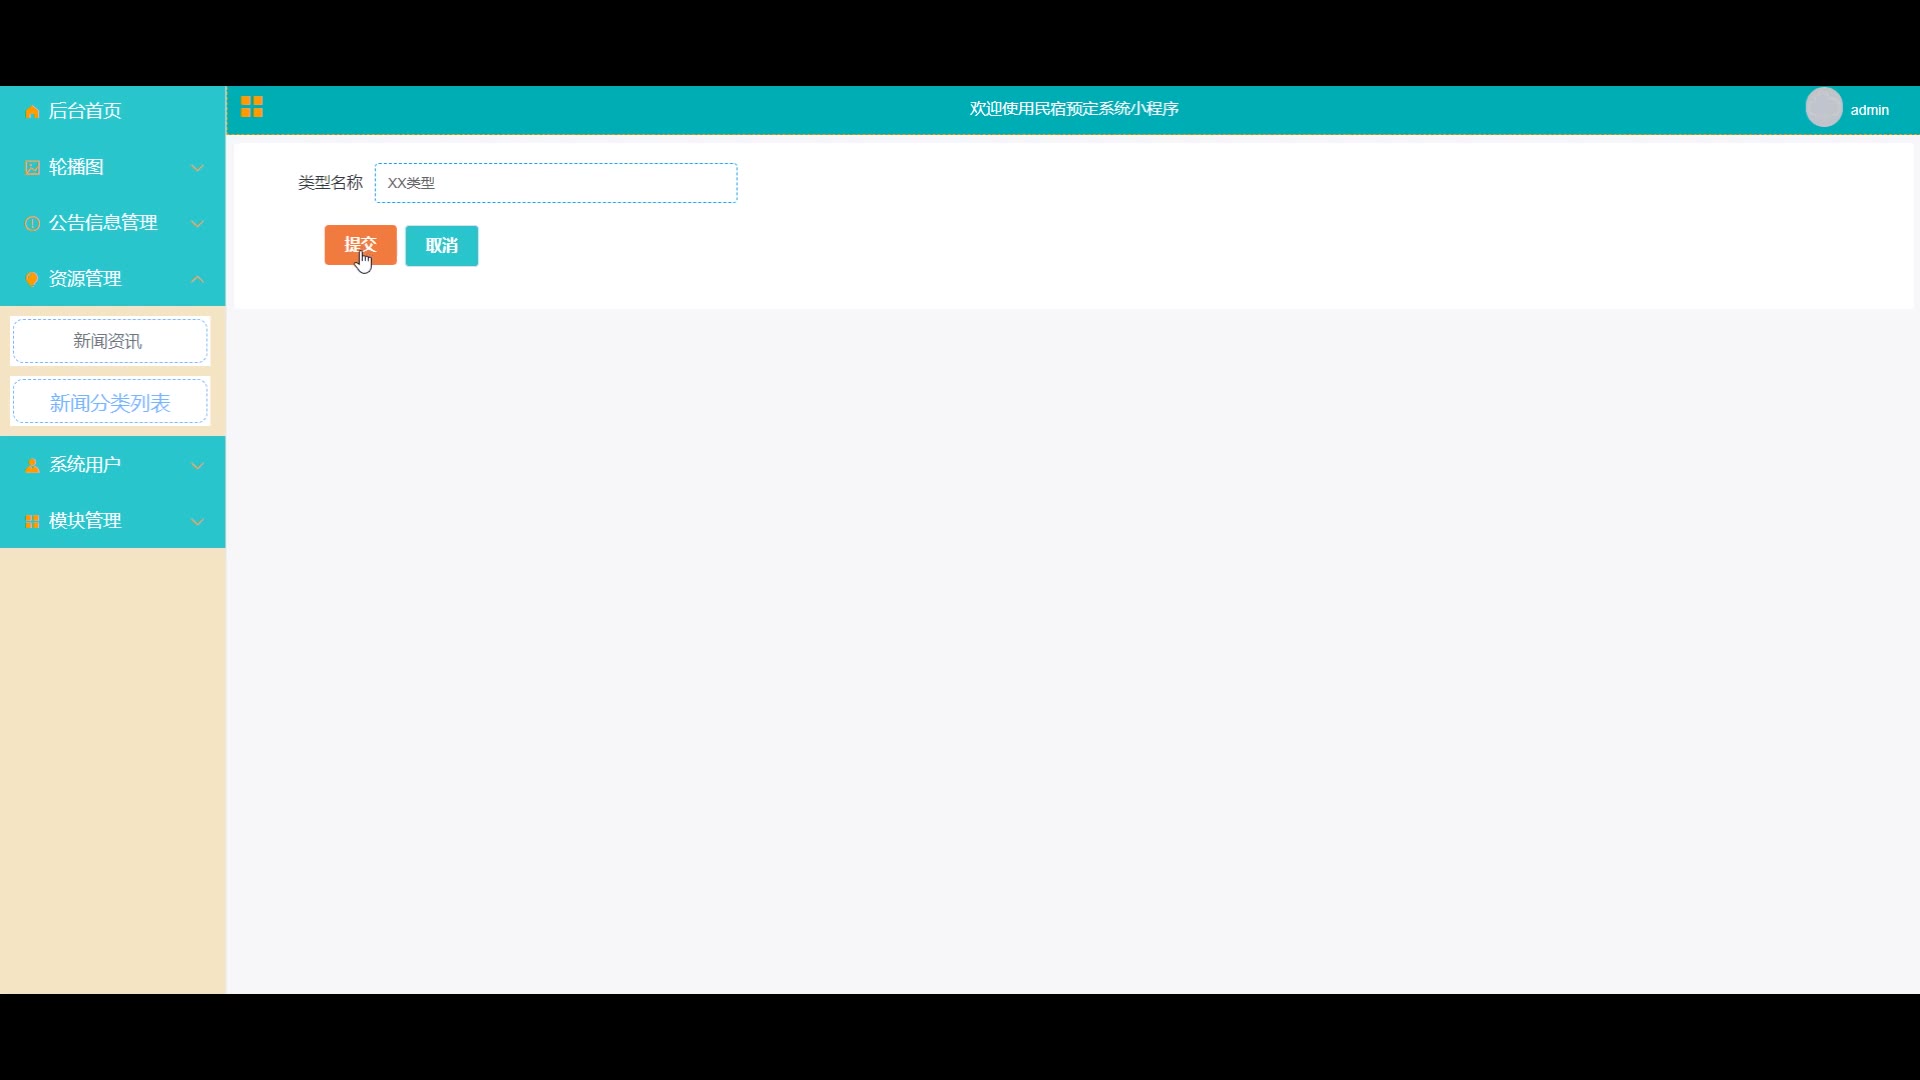This screenshot has height=1080, width=1920.
Task: Select the 资源管理 sidebar menu
Action: [x=112, y=279]
